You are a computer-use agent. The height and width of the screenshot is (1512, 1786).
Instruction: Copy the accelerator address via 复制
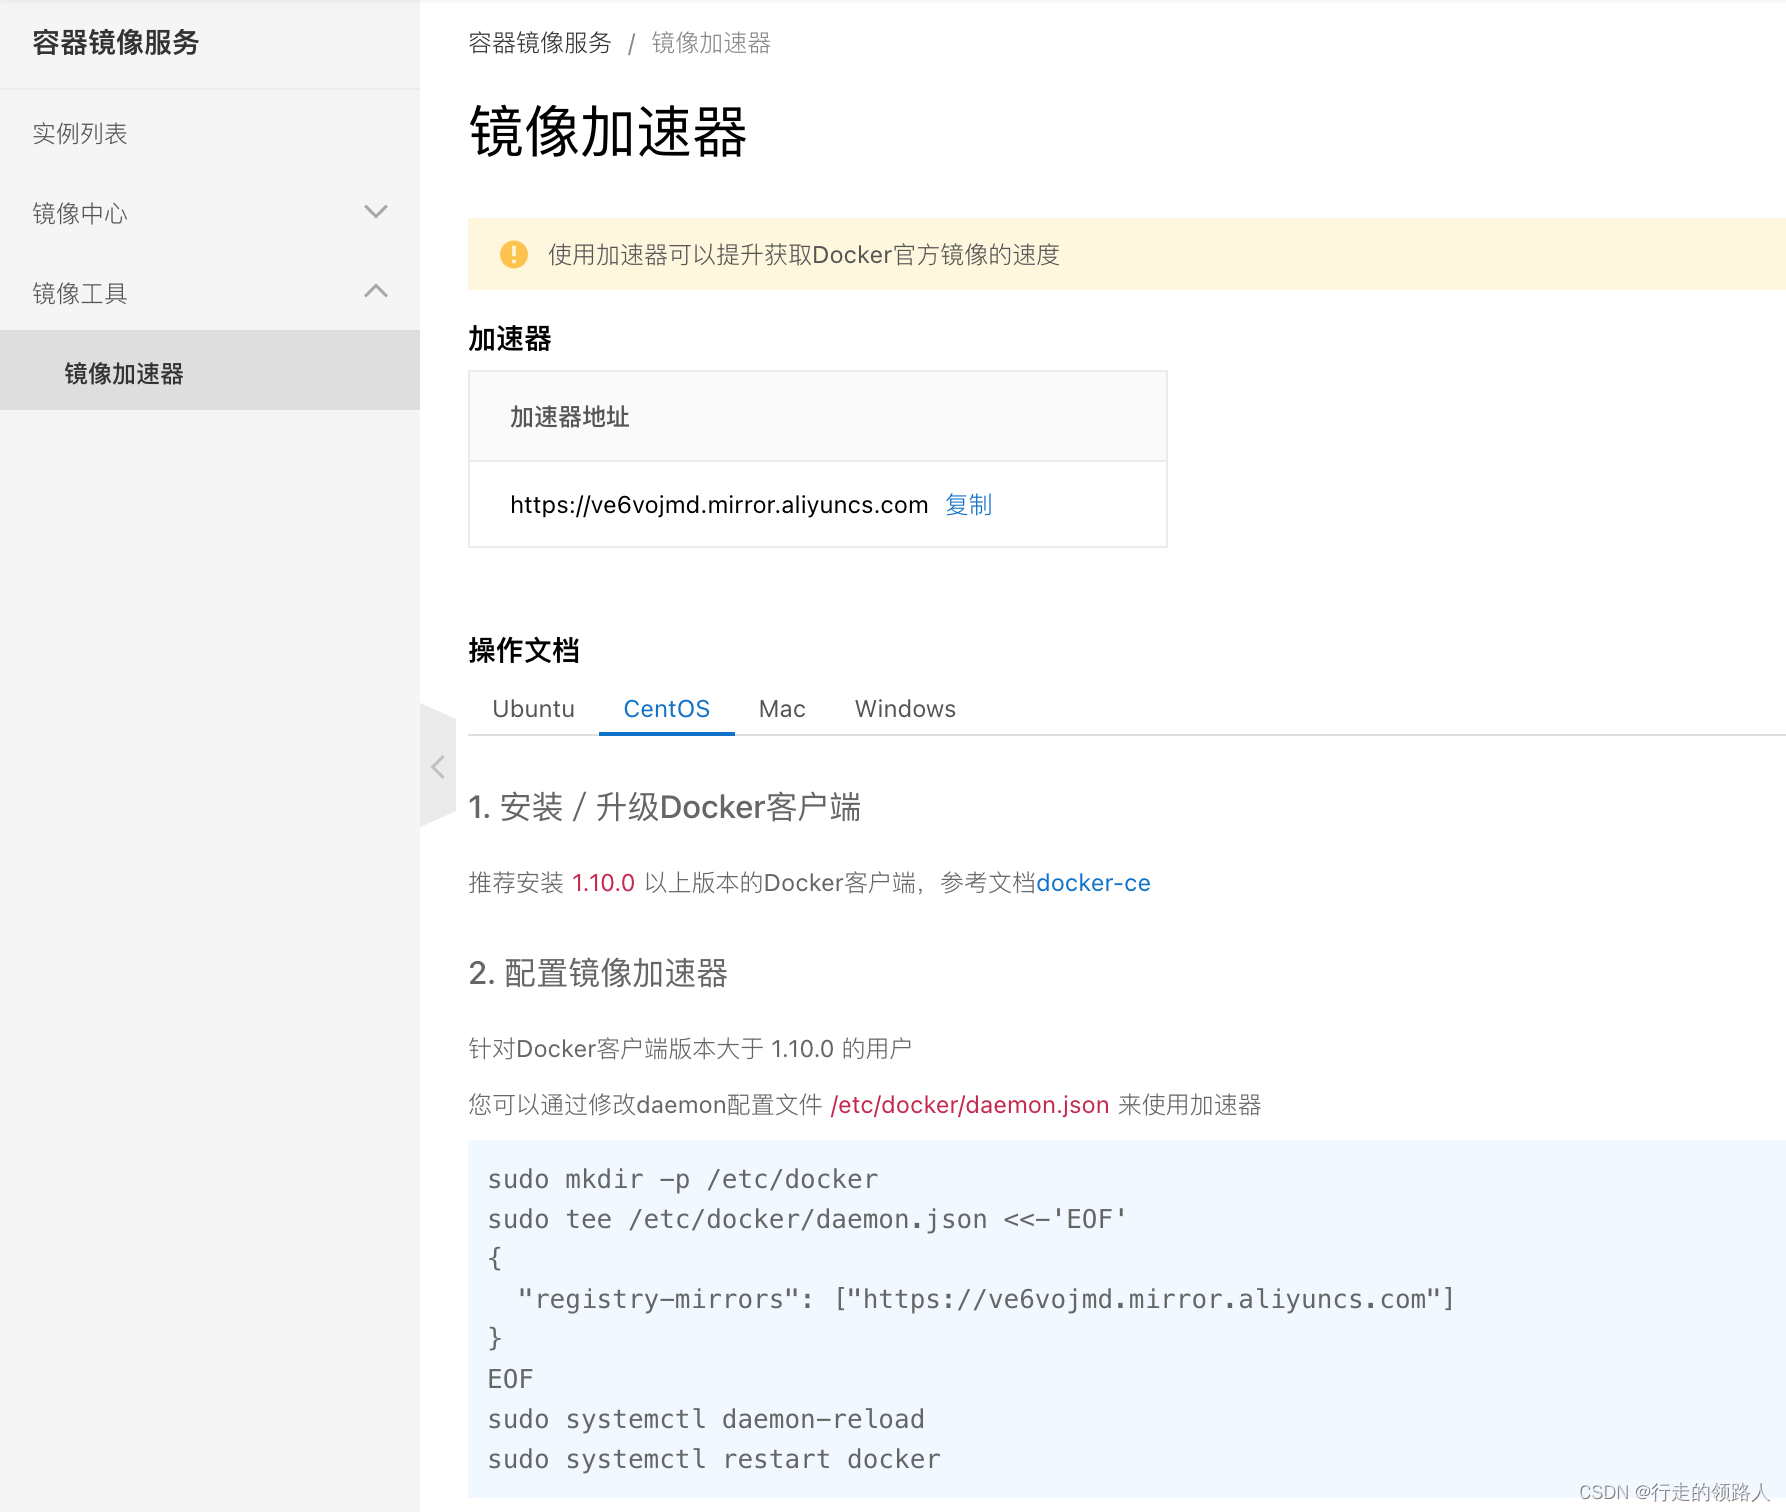967,505
